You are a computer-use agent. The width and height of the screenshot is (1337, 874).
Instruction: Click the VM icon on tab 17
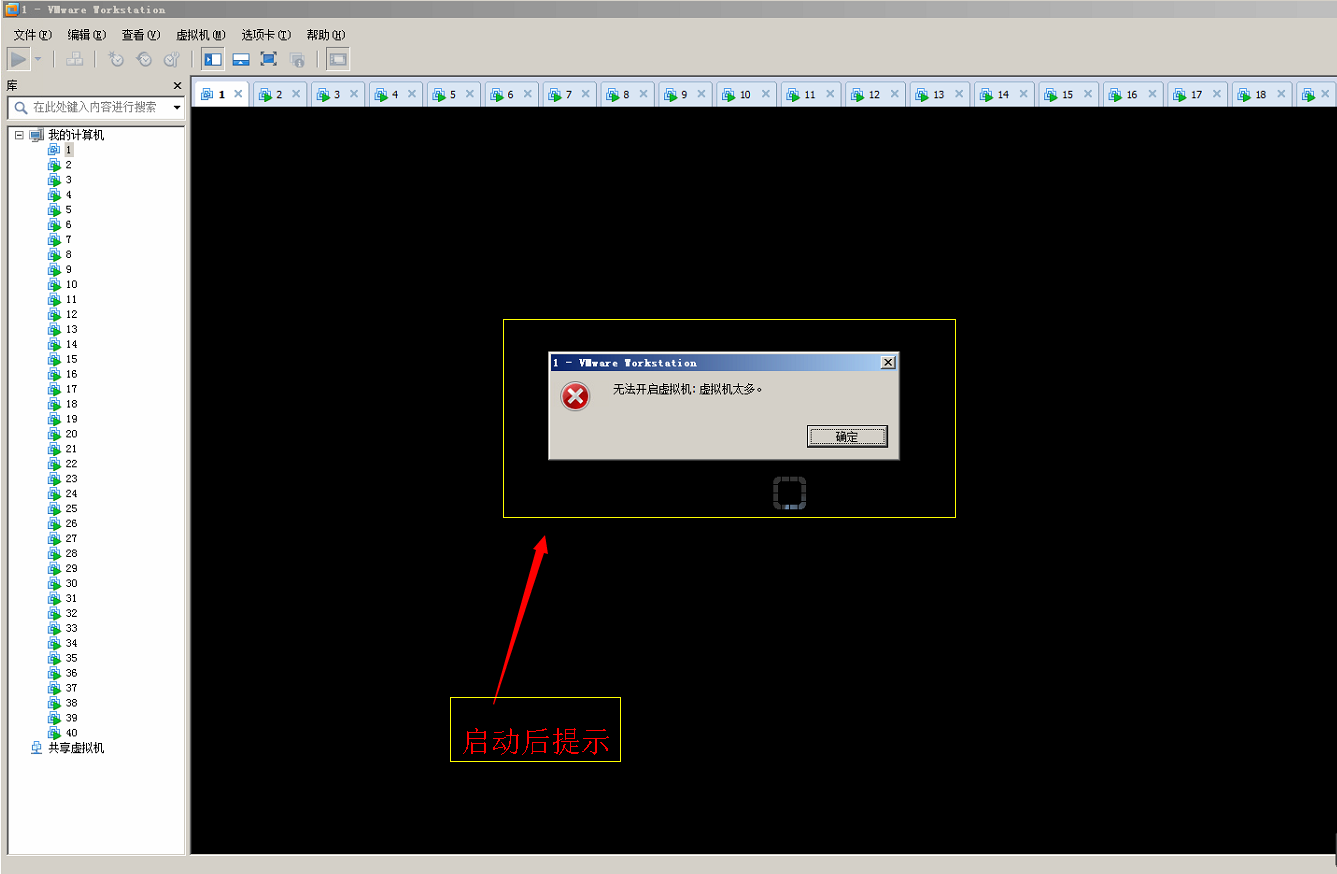1179,95
